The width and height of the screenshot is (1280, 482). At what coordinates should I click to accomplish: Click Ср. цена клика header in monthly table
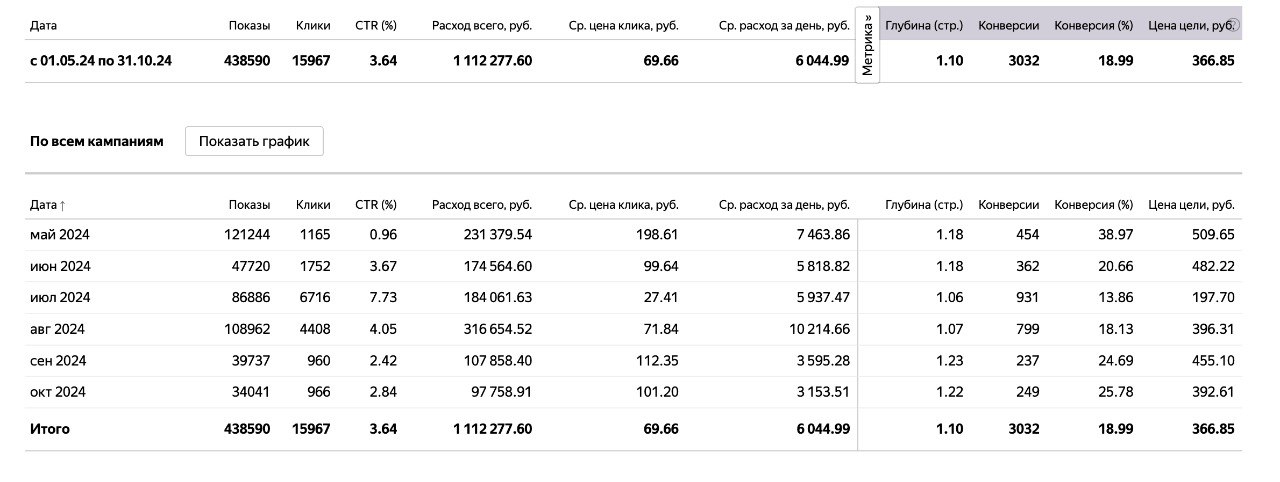(623, 205)
